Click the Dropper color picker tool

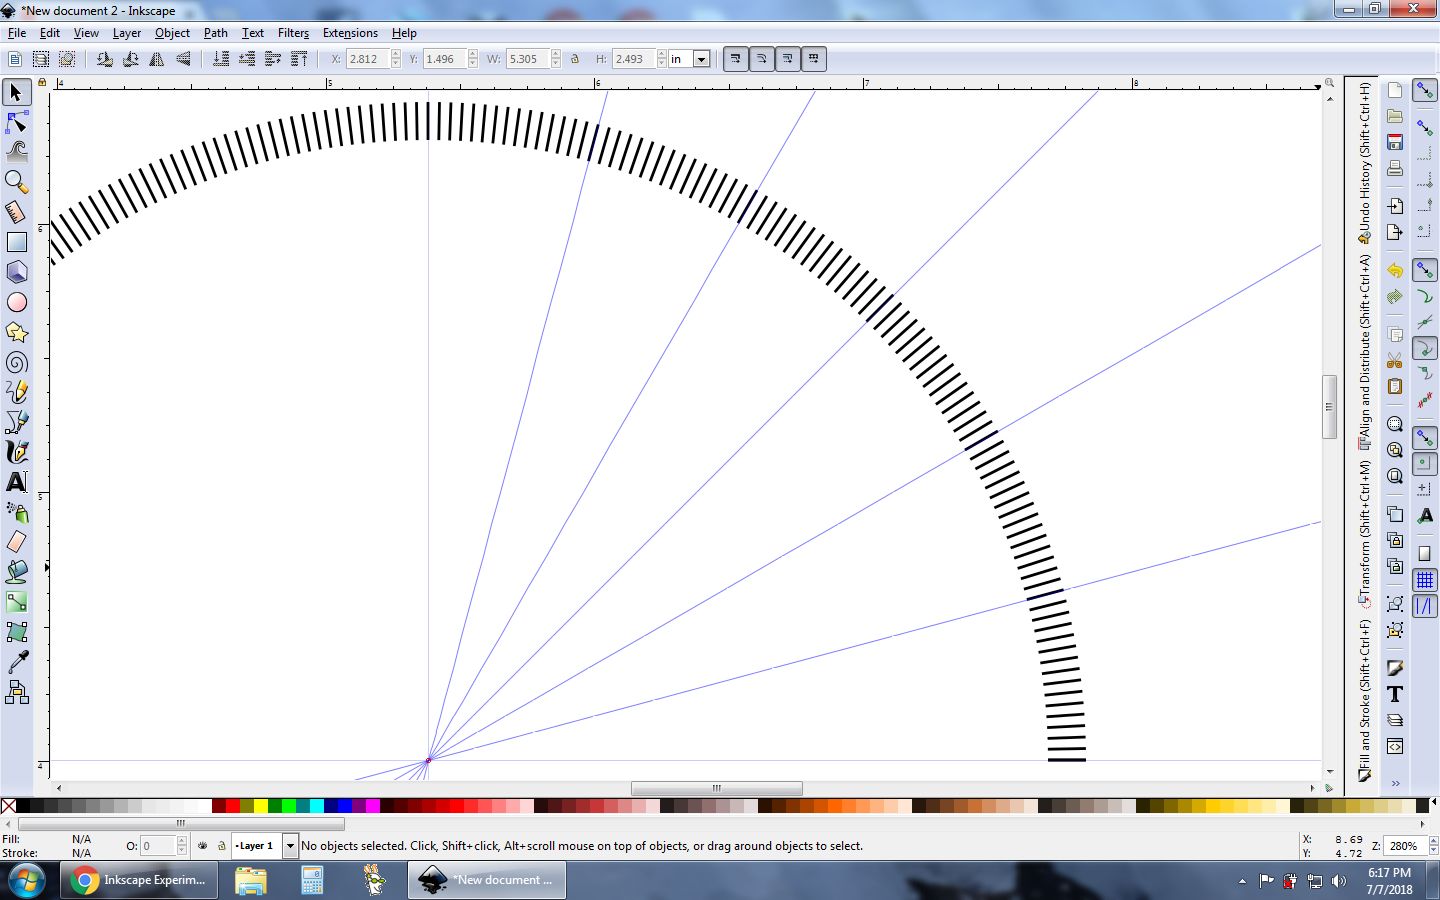click(x=17, y=662)
